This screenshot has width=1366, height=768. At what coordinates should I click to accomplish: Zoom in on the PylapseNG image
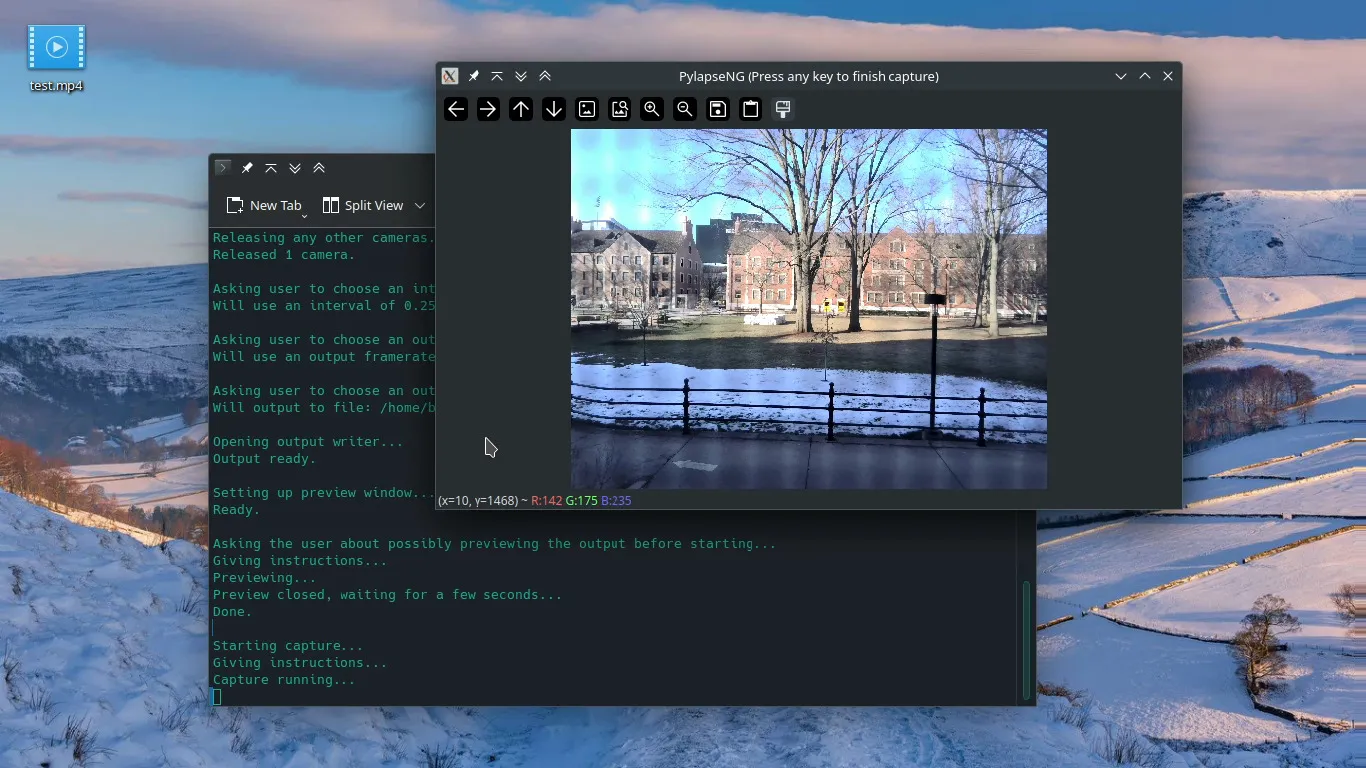(652, 110)
